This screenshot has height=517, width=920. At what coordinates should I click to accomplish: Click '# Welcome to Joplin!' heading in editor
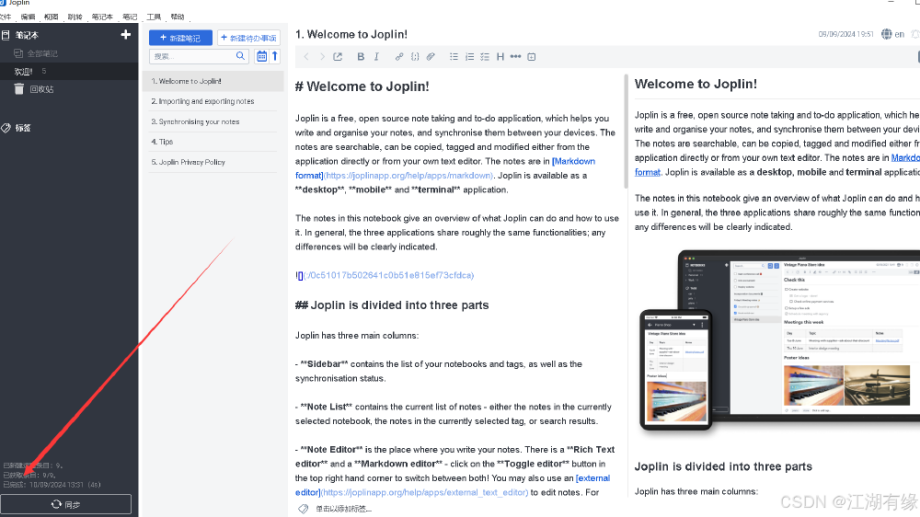[x=362, y=86]
